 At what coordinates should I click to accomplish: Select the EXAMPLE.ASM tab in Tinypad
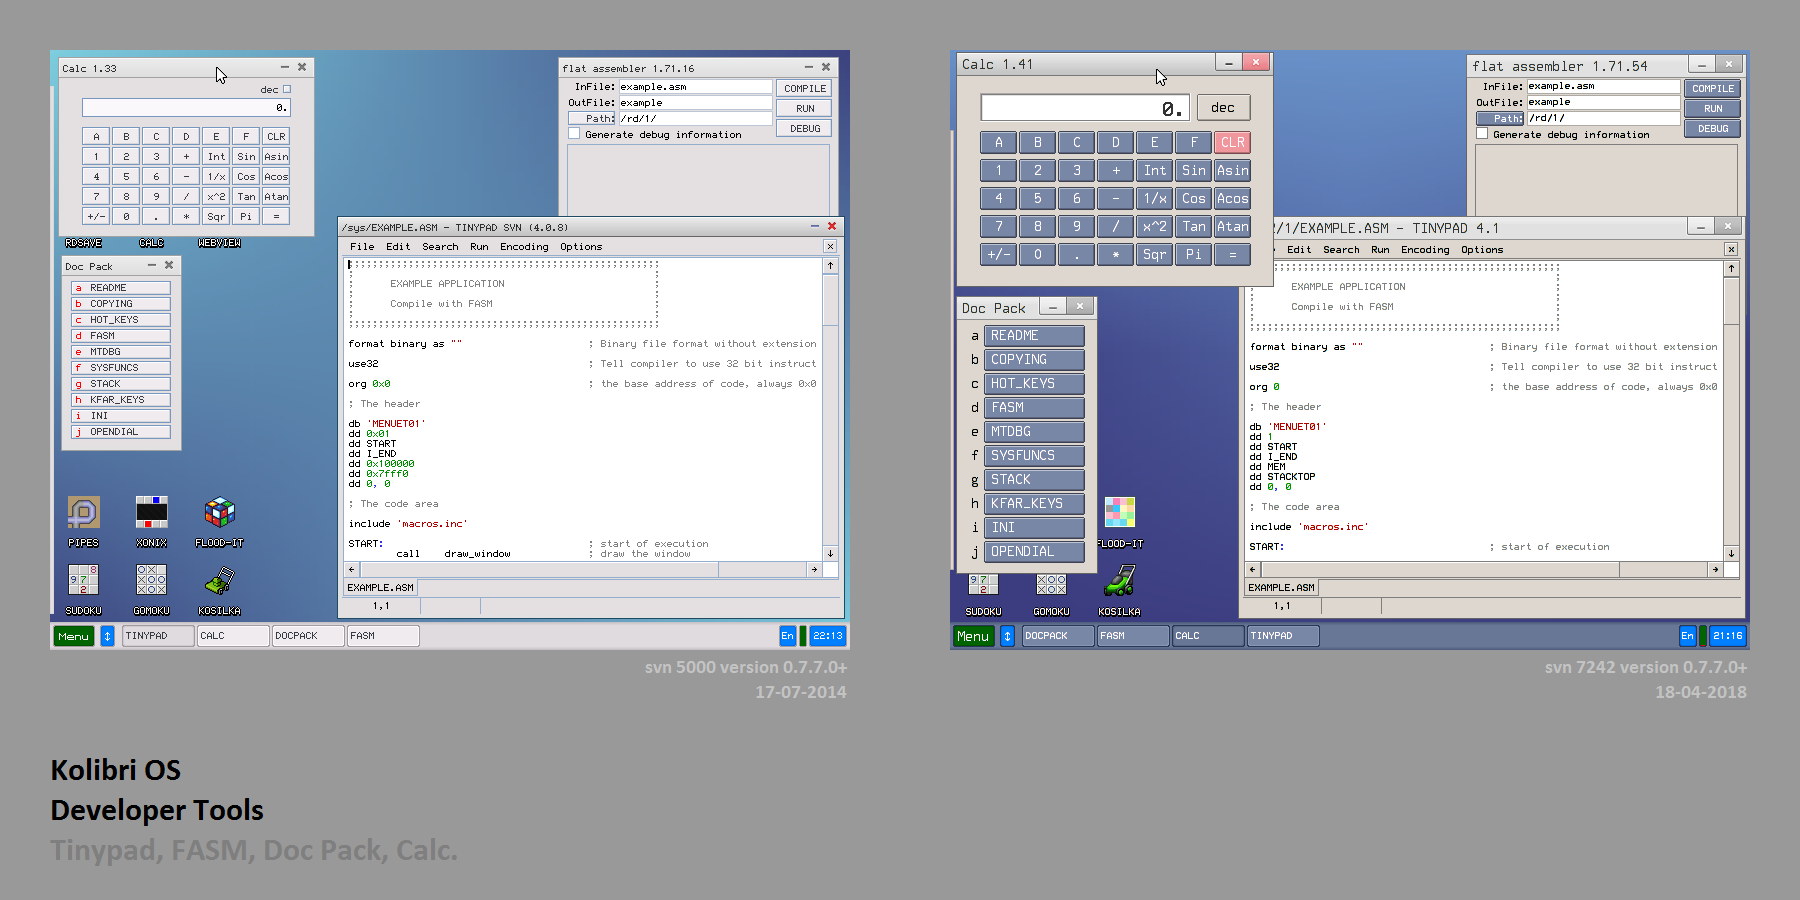pos(379,587)
